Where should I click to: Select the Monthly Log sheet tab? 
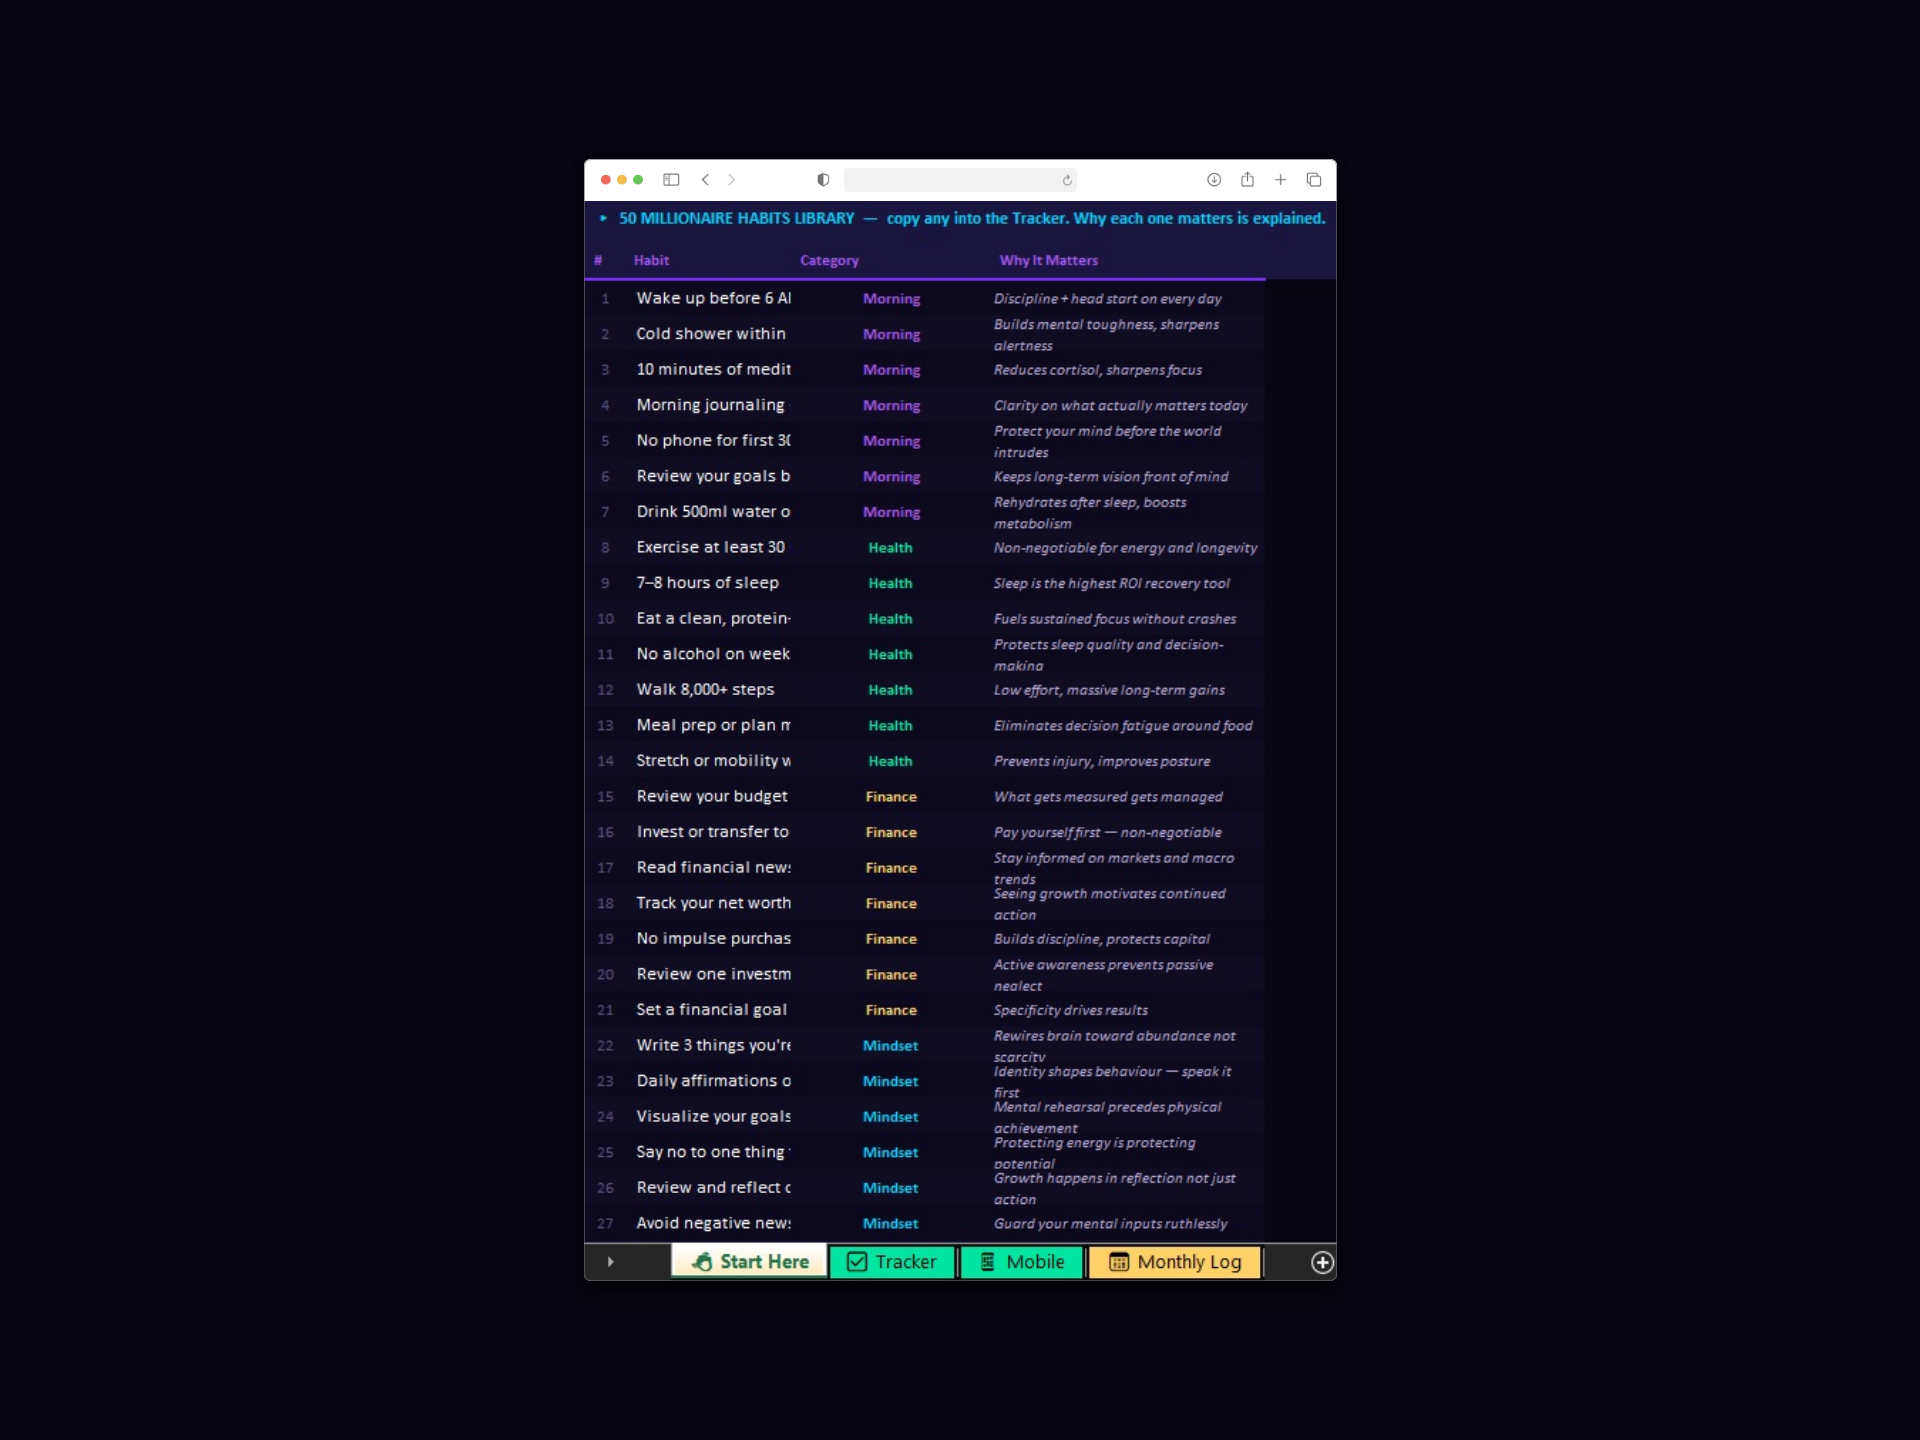[1175, 1262]
